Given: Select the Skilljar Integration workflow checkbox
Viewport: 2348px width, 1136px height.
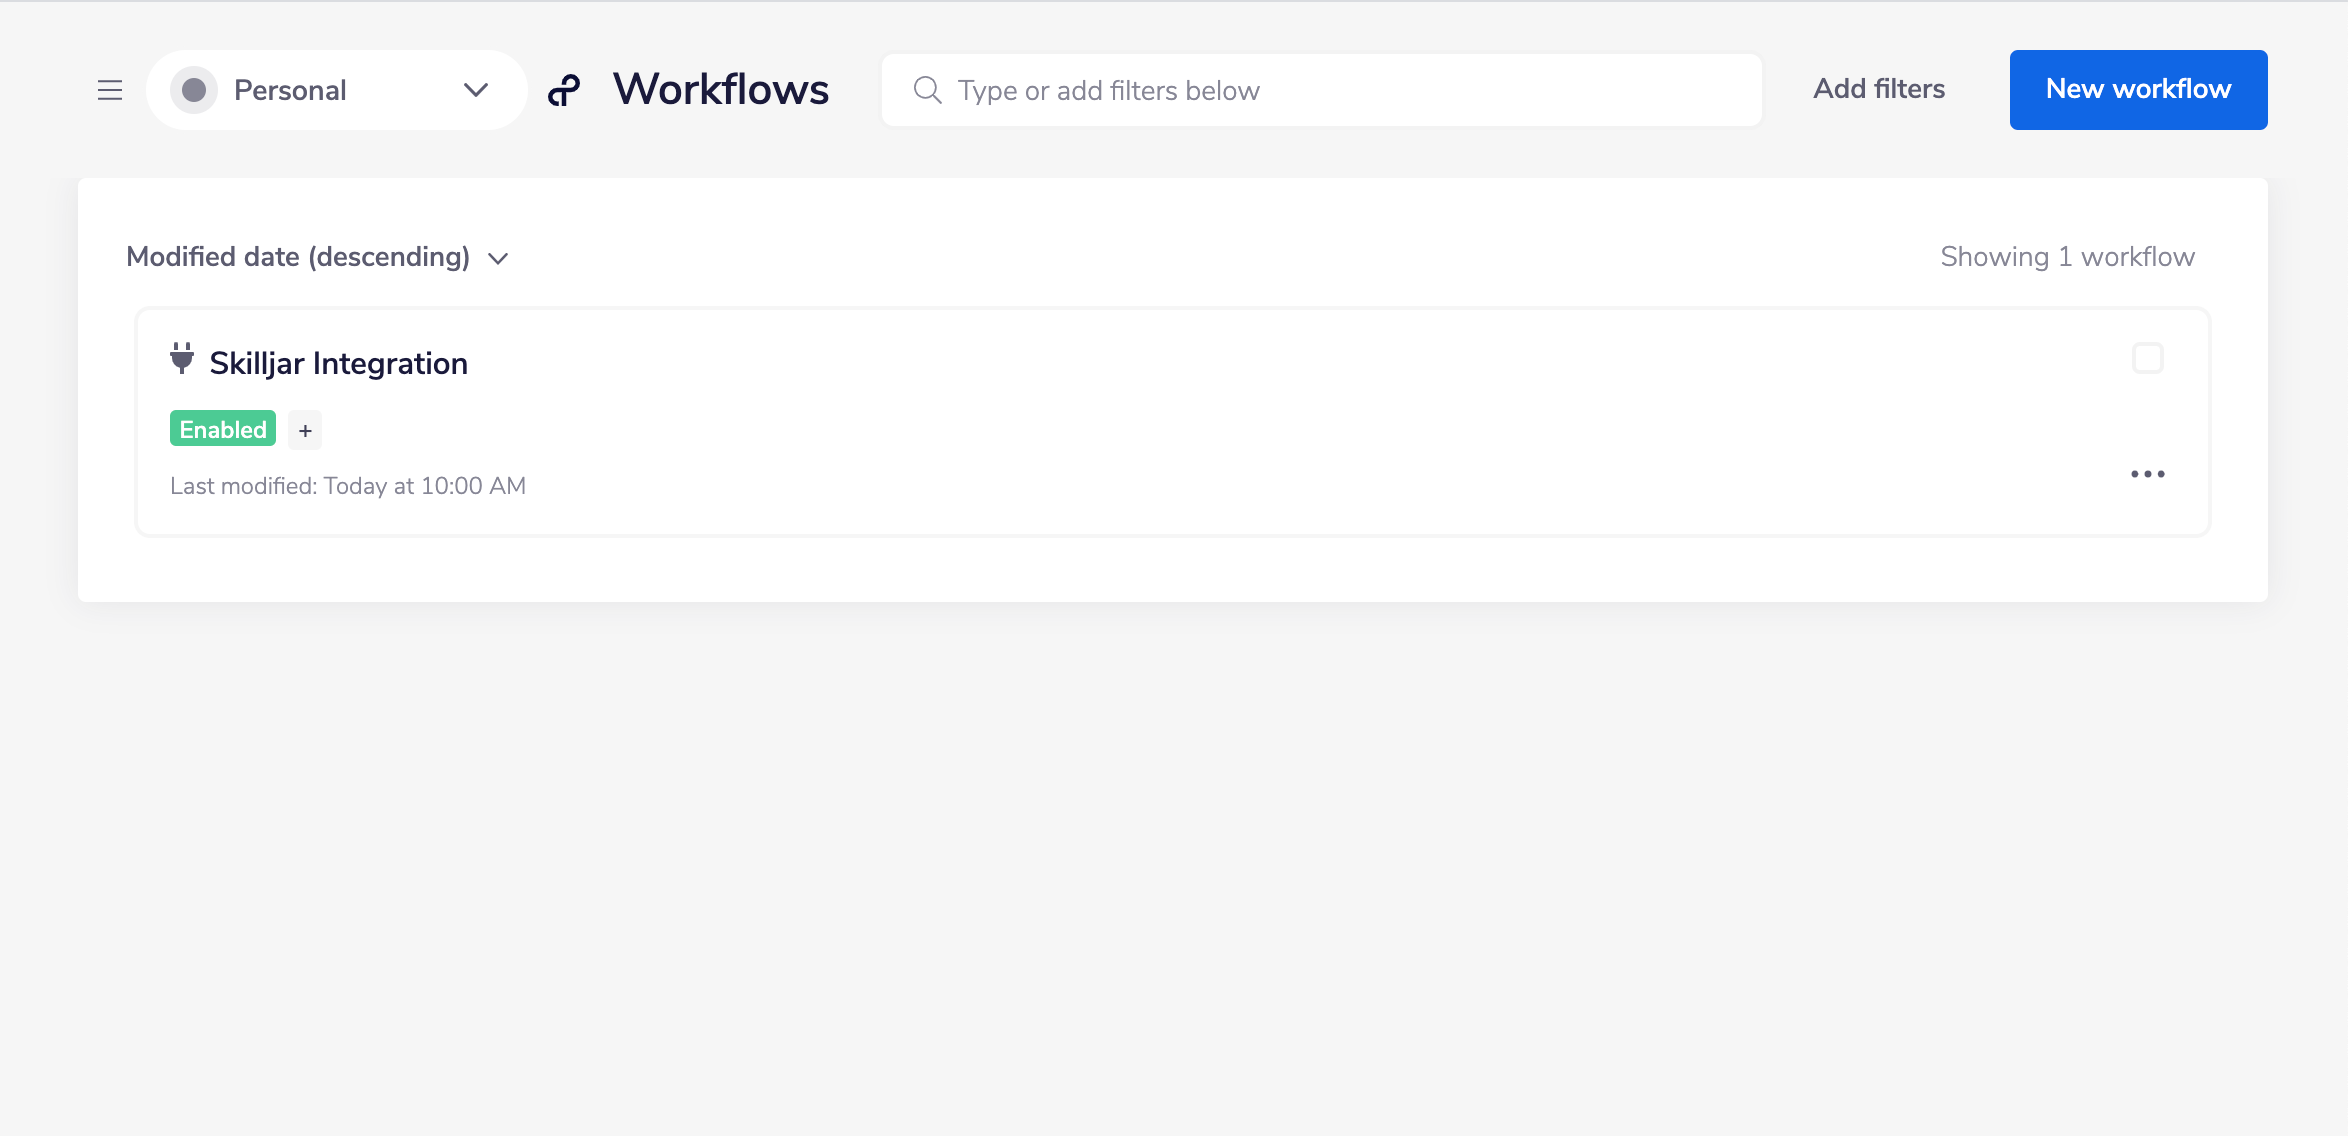Looking at the screenshot, I should (2147, 358).
